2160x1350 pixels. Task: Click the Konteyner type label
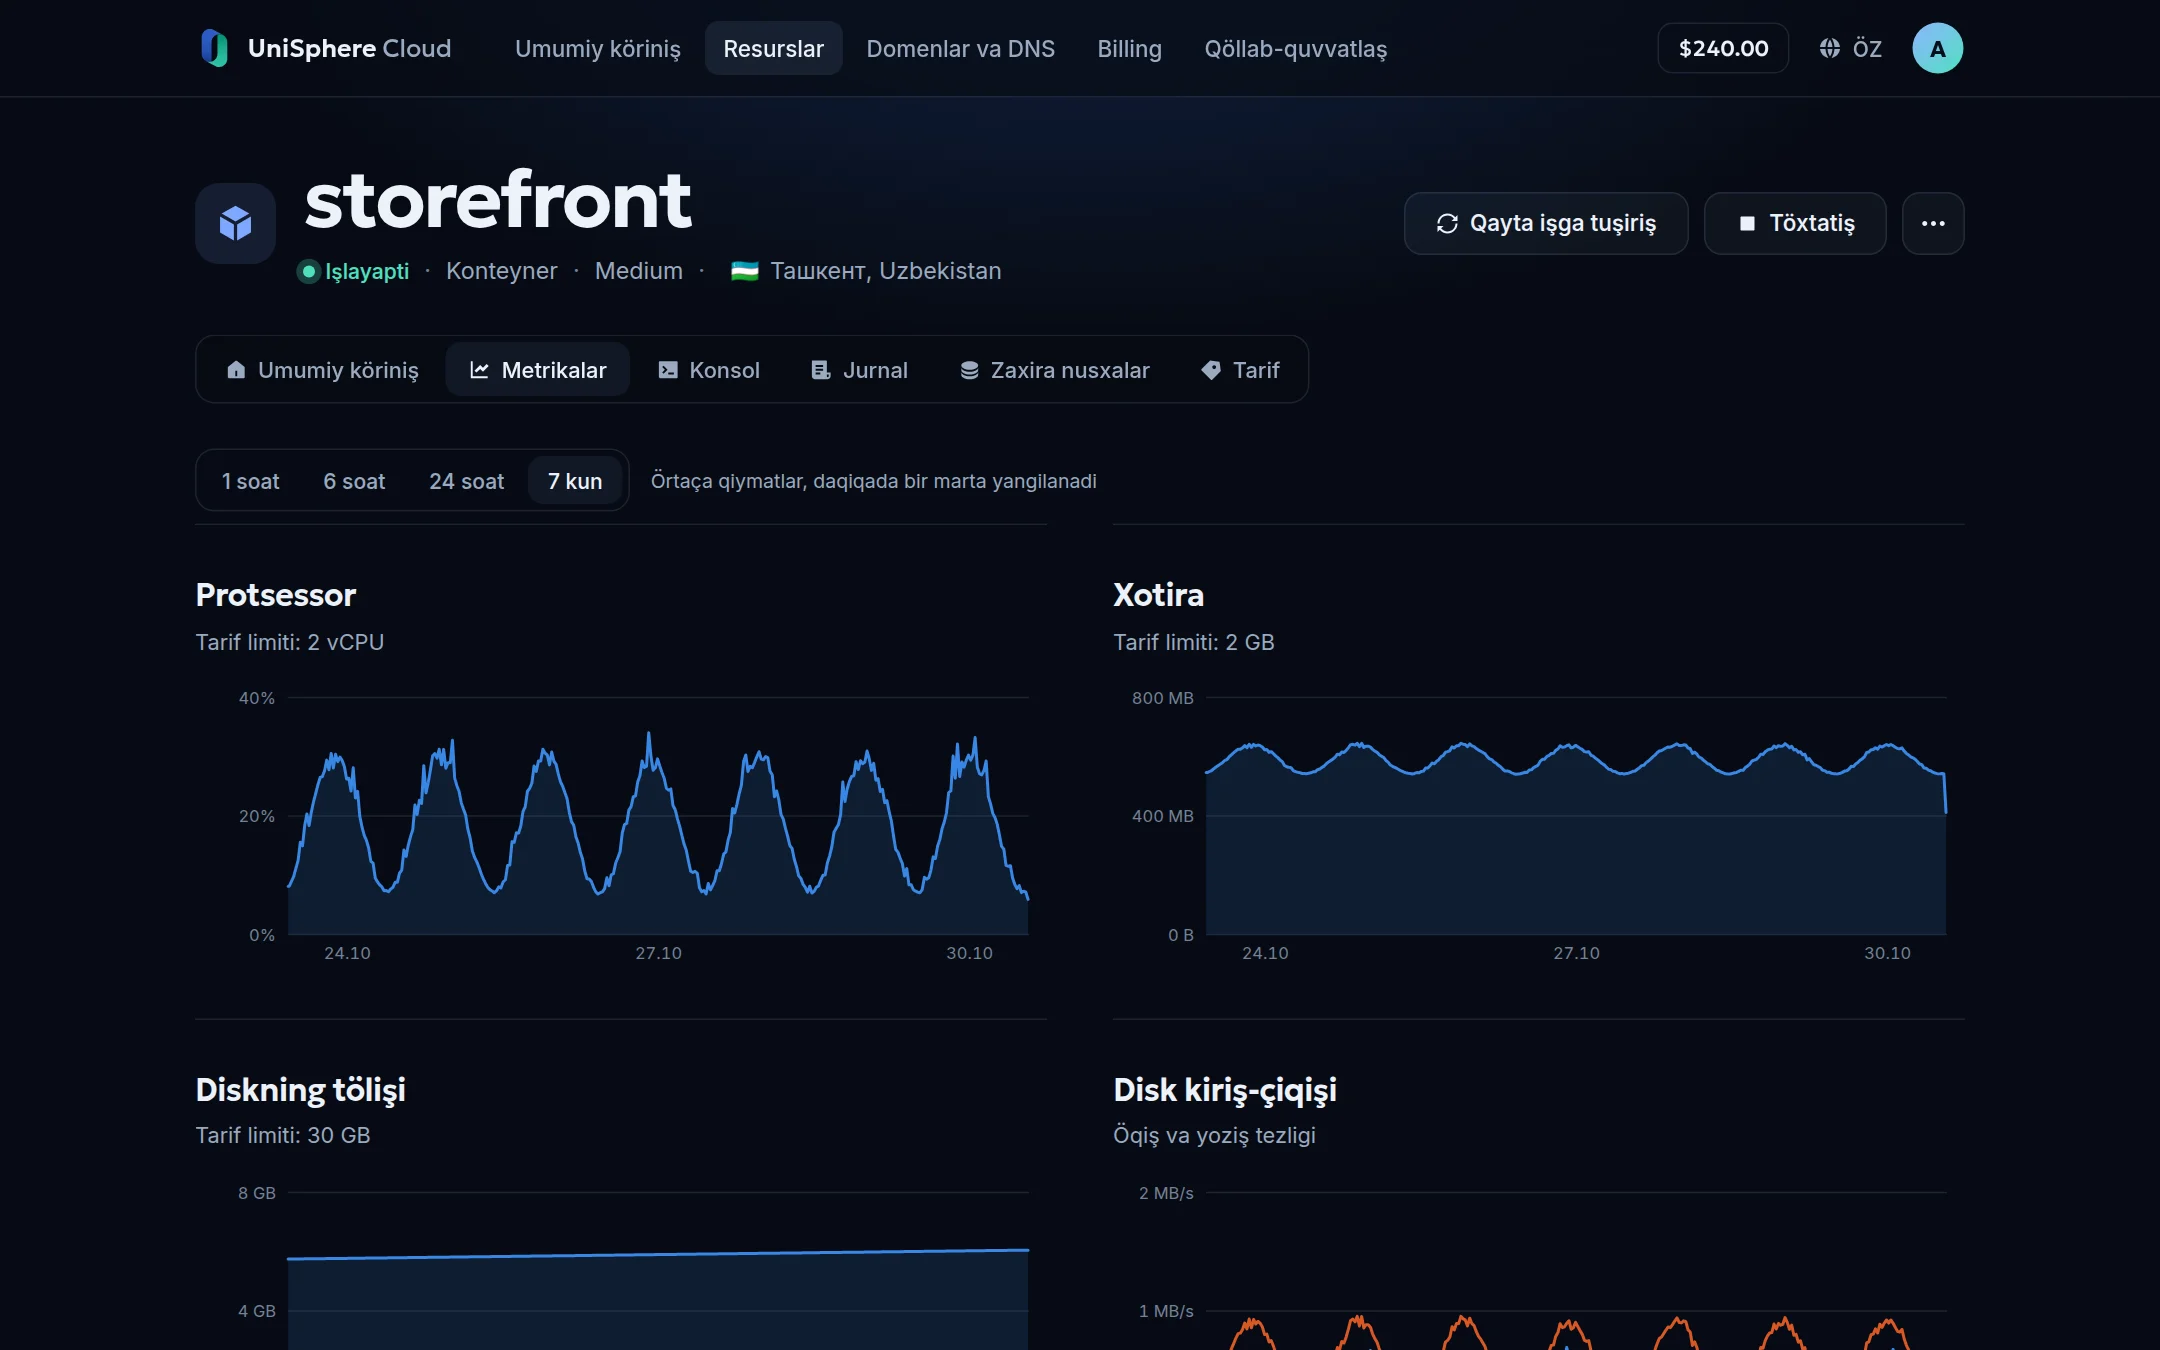coord(501,271)
